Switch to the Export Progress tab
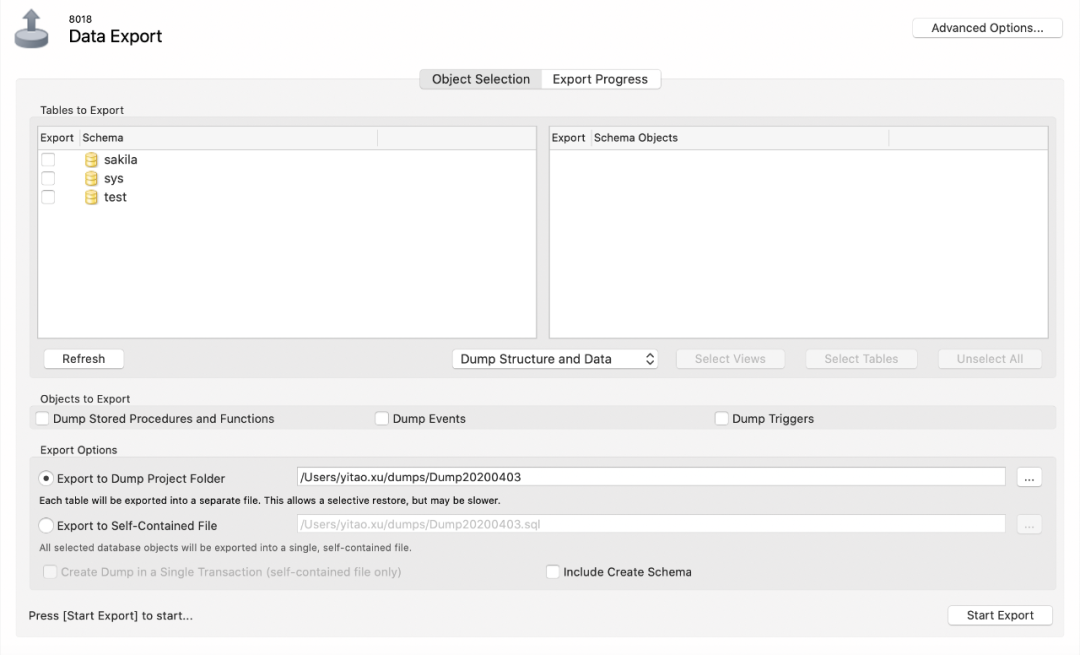This screenshot has width=1080, height=655. 600,78
